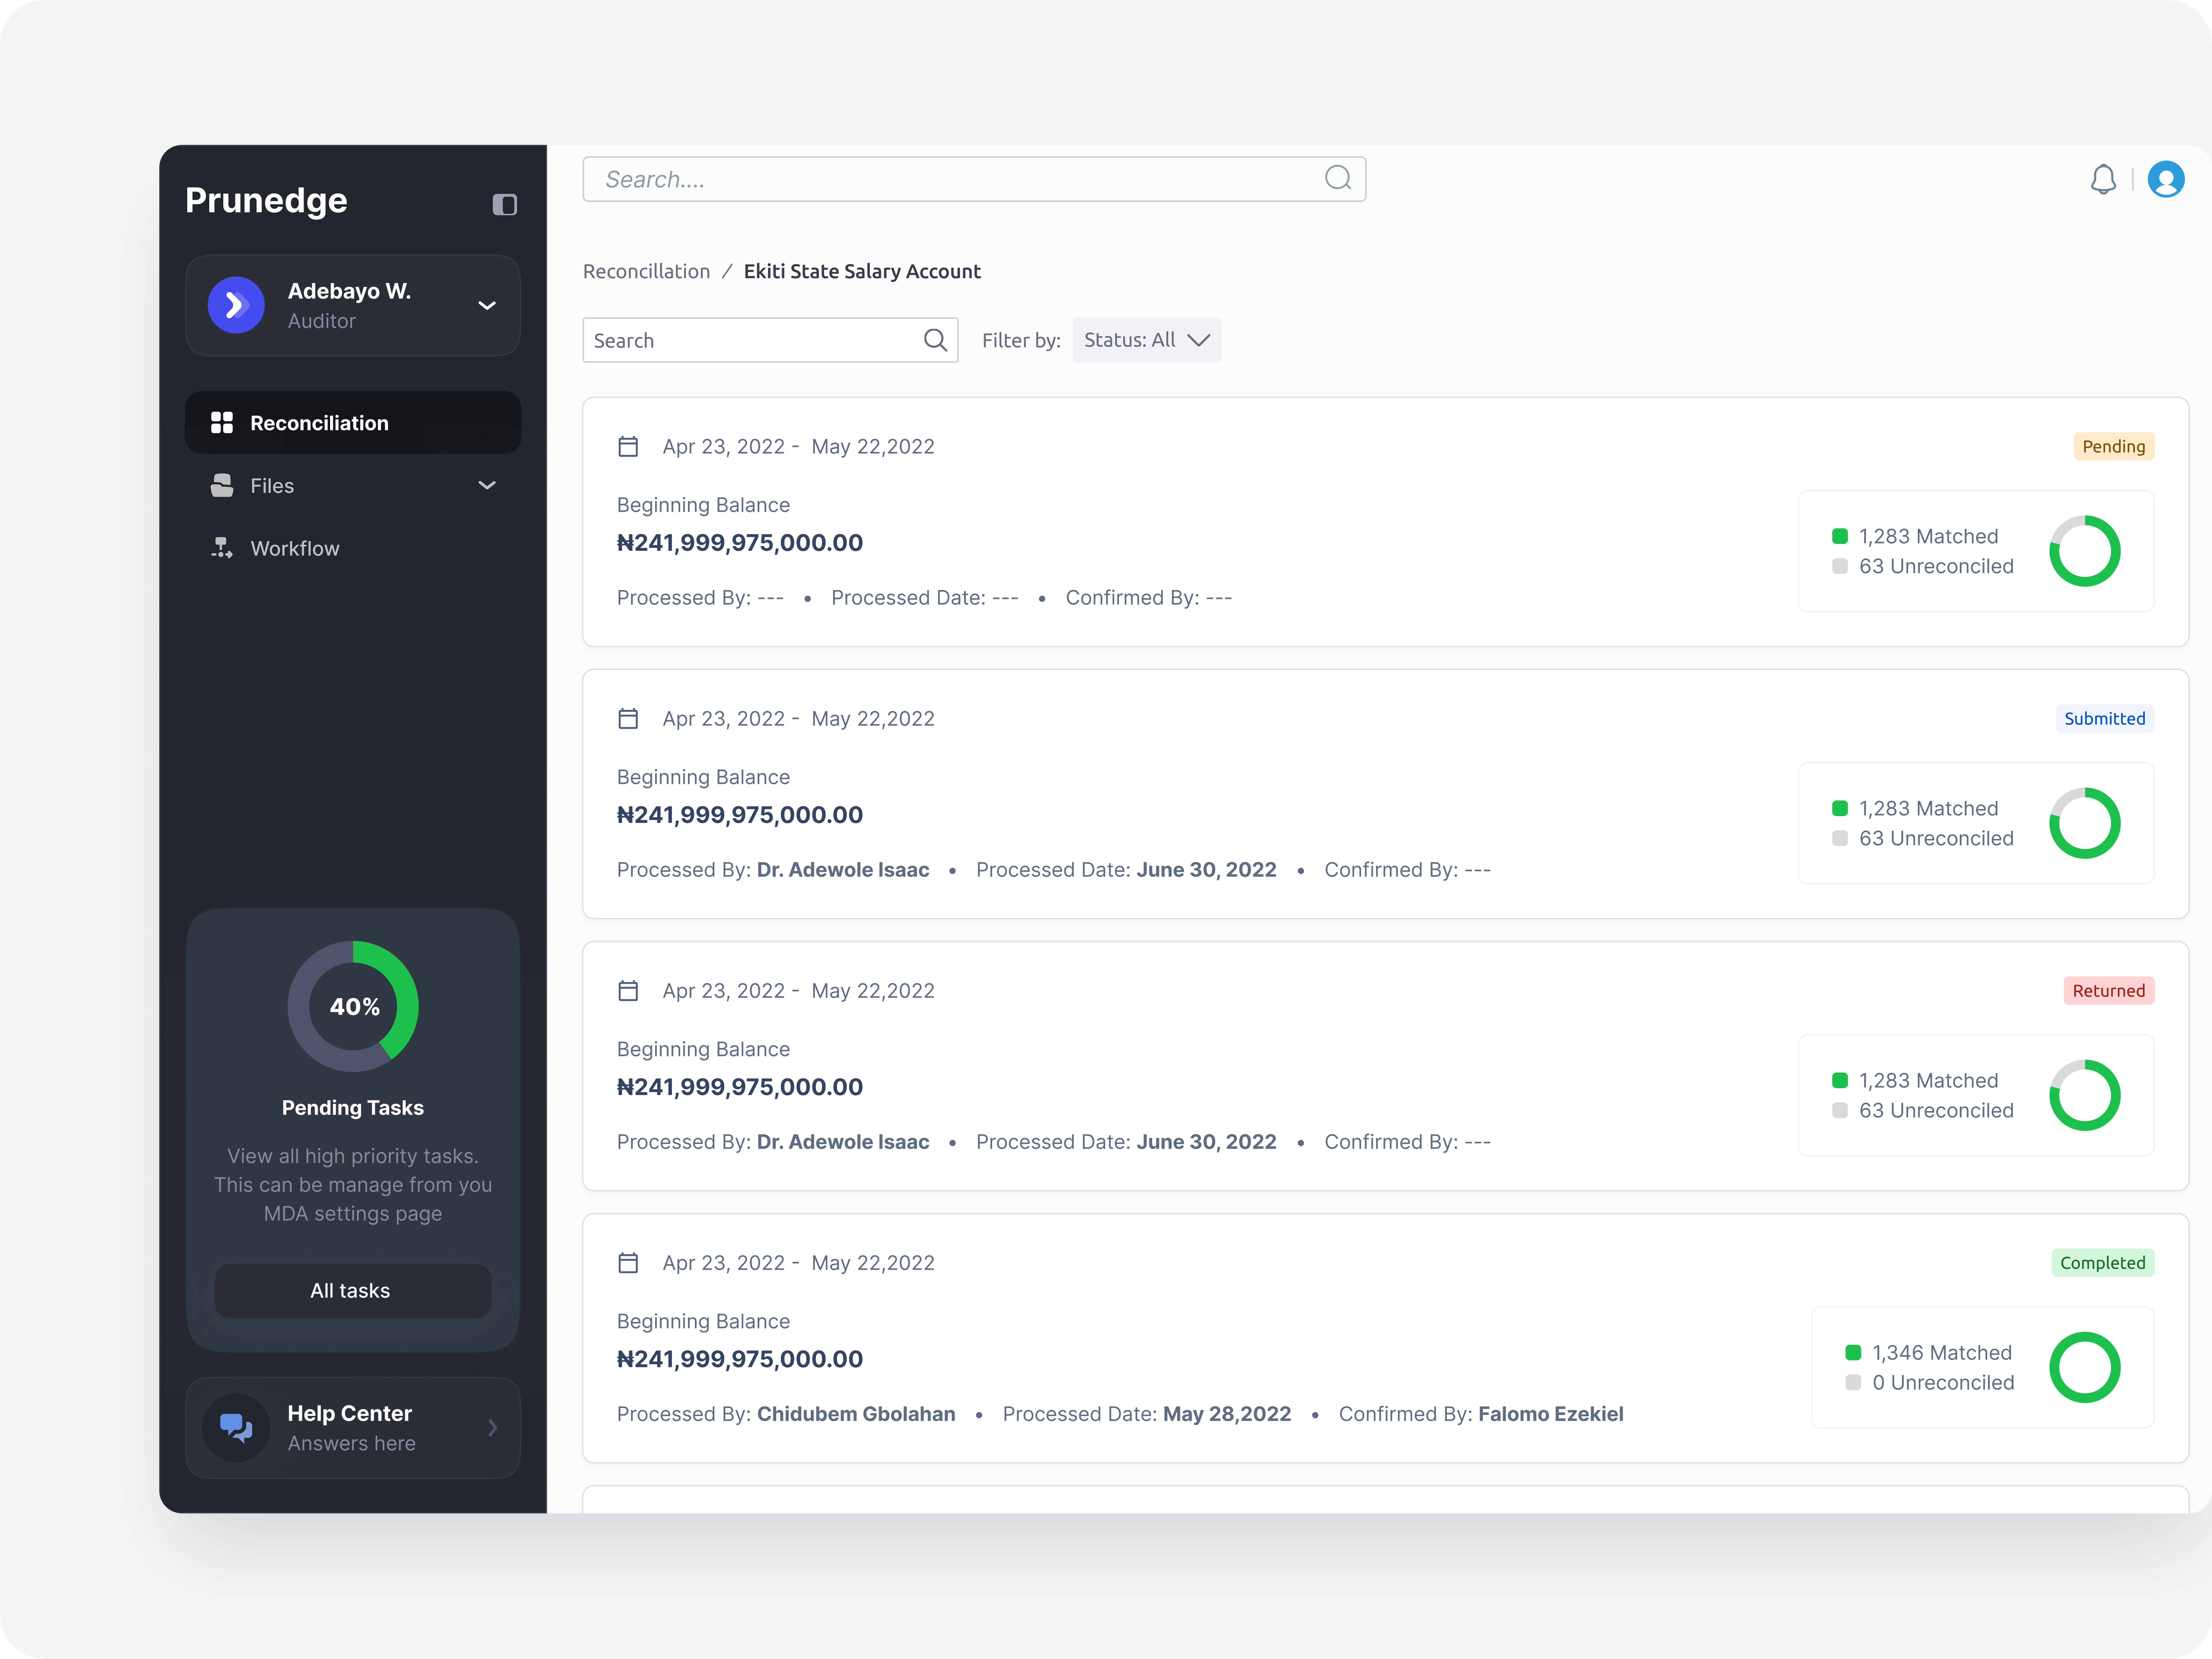Open the notifications bell
The height and width of the screenshot is (1659, 2212).
(2103, 180)
